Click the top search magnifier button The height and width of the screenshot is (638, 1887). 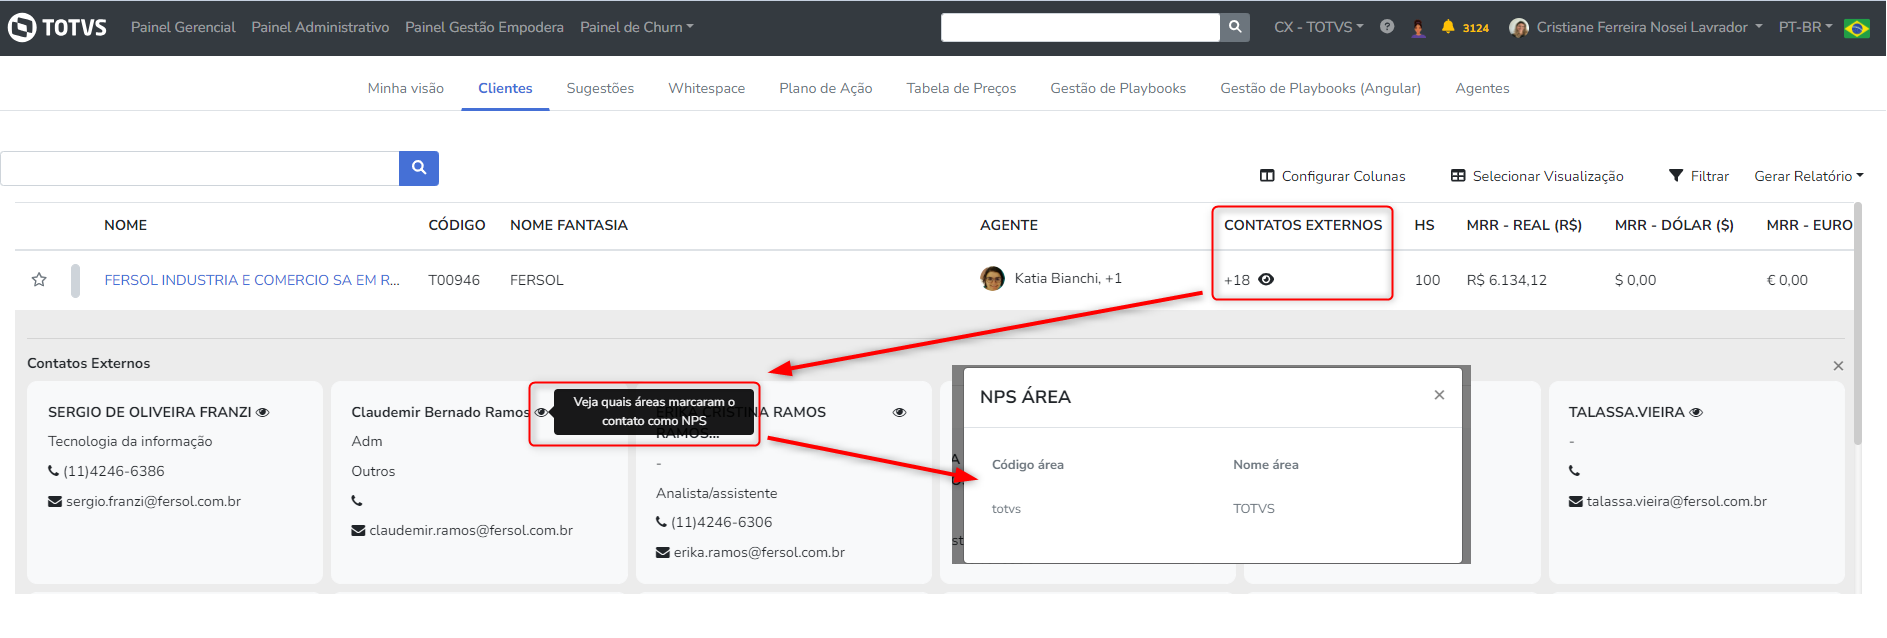[1235, 27]
